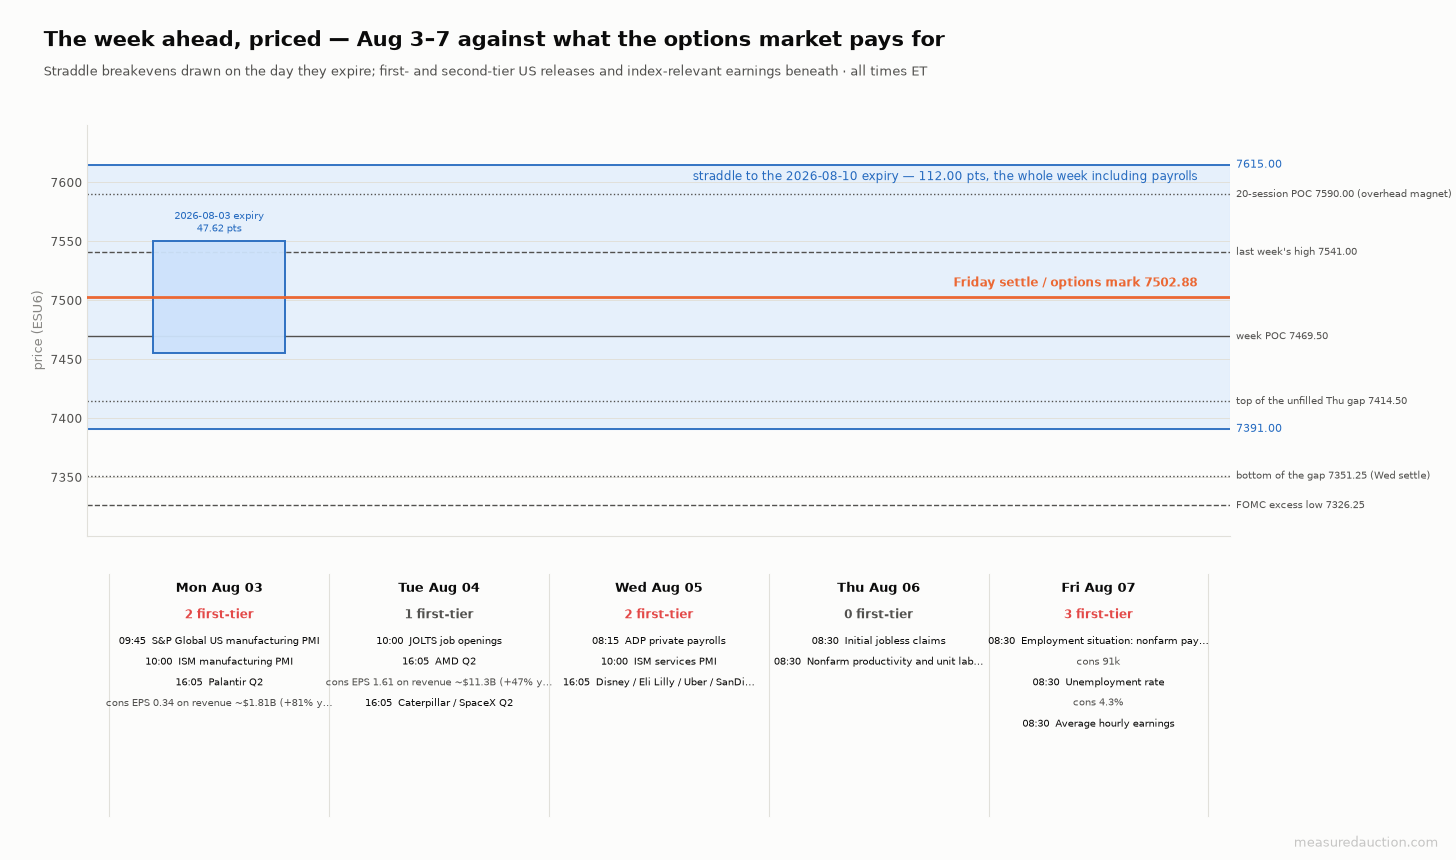Open the measuredauction.com watermark link
The height and width of the screenshot is (860, 1456).
click(x=1366, y=843)
